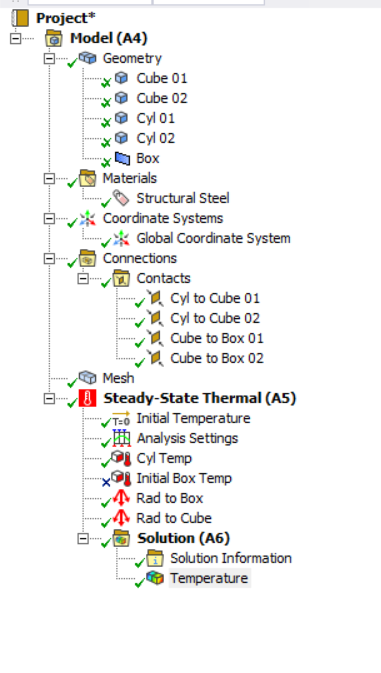
Task: Select the Cube 02 body
Action: coord(162,98)
